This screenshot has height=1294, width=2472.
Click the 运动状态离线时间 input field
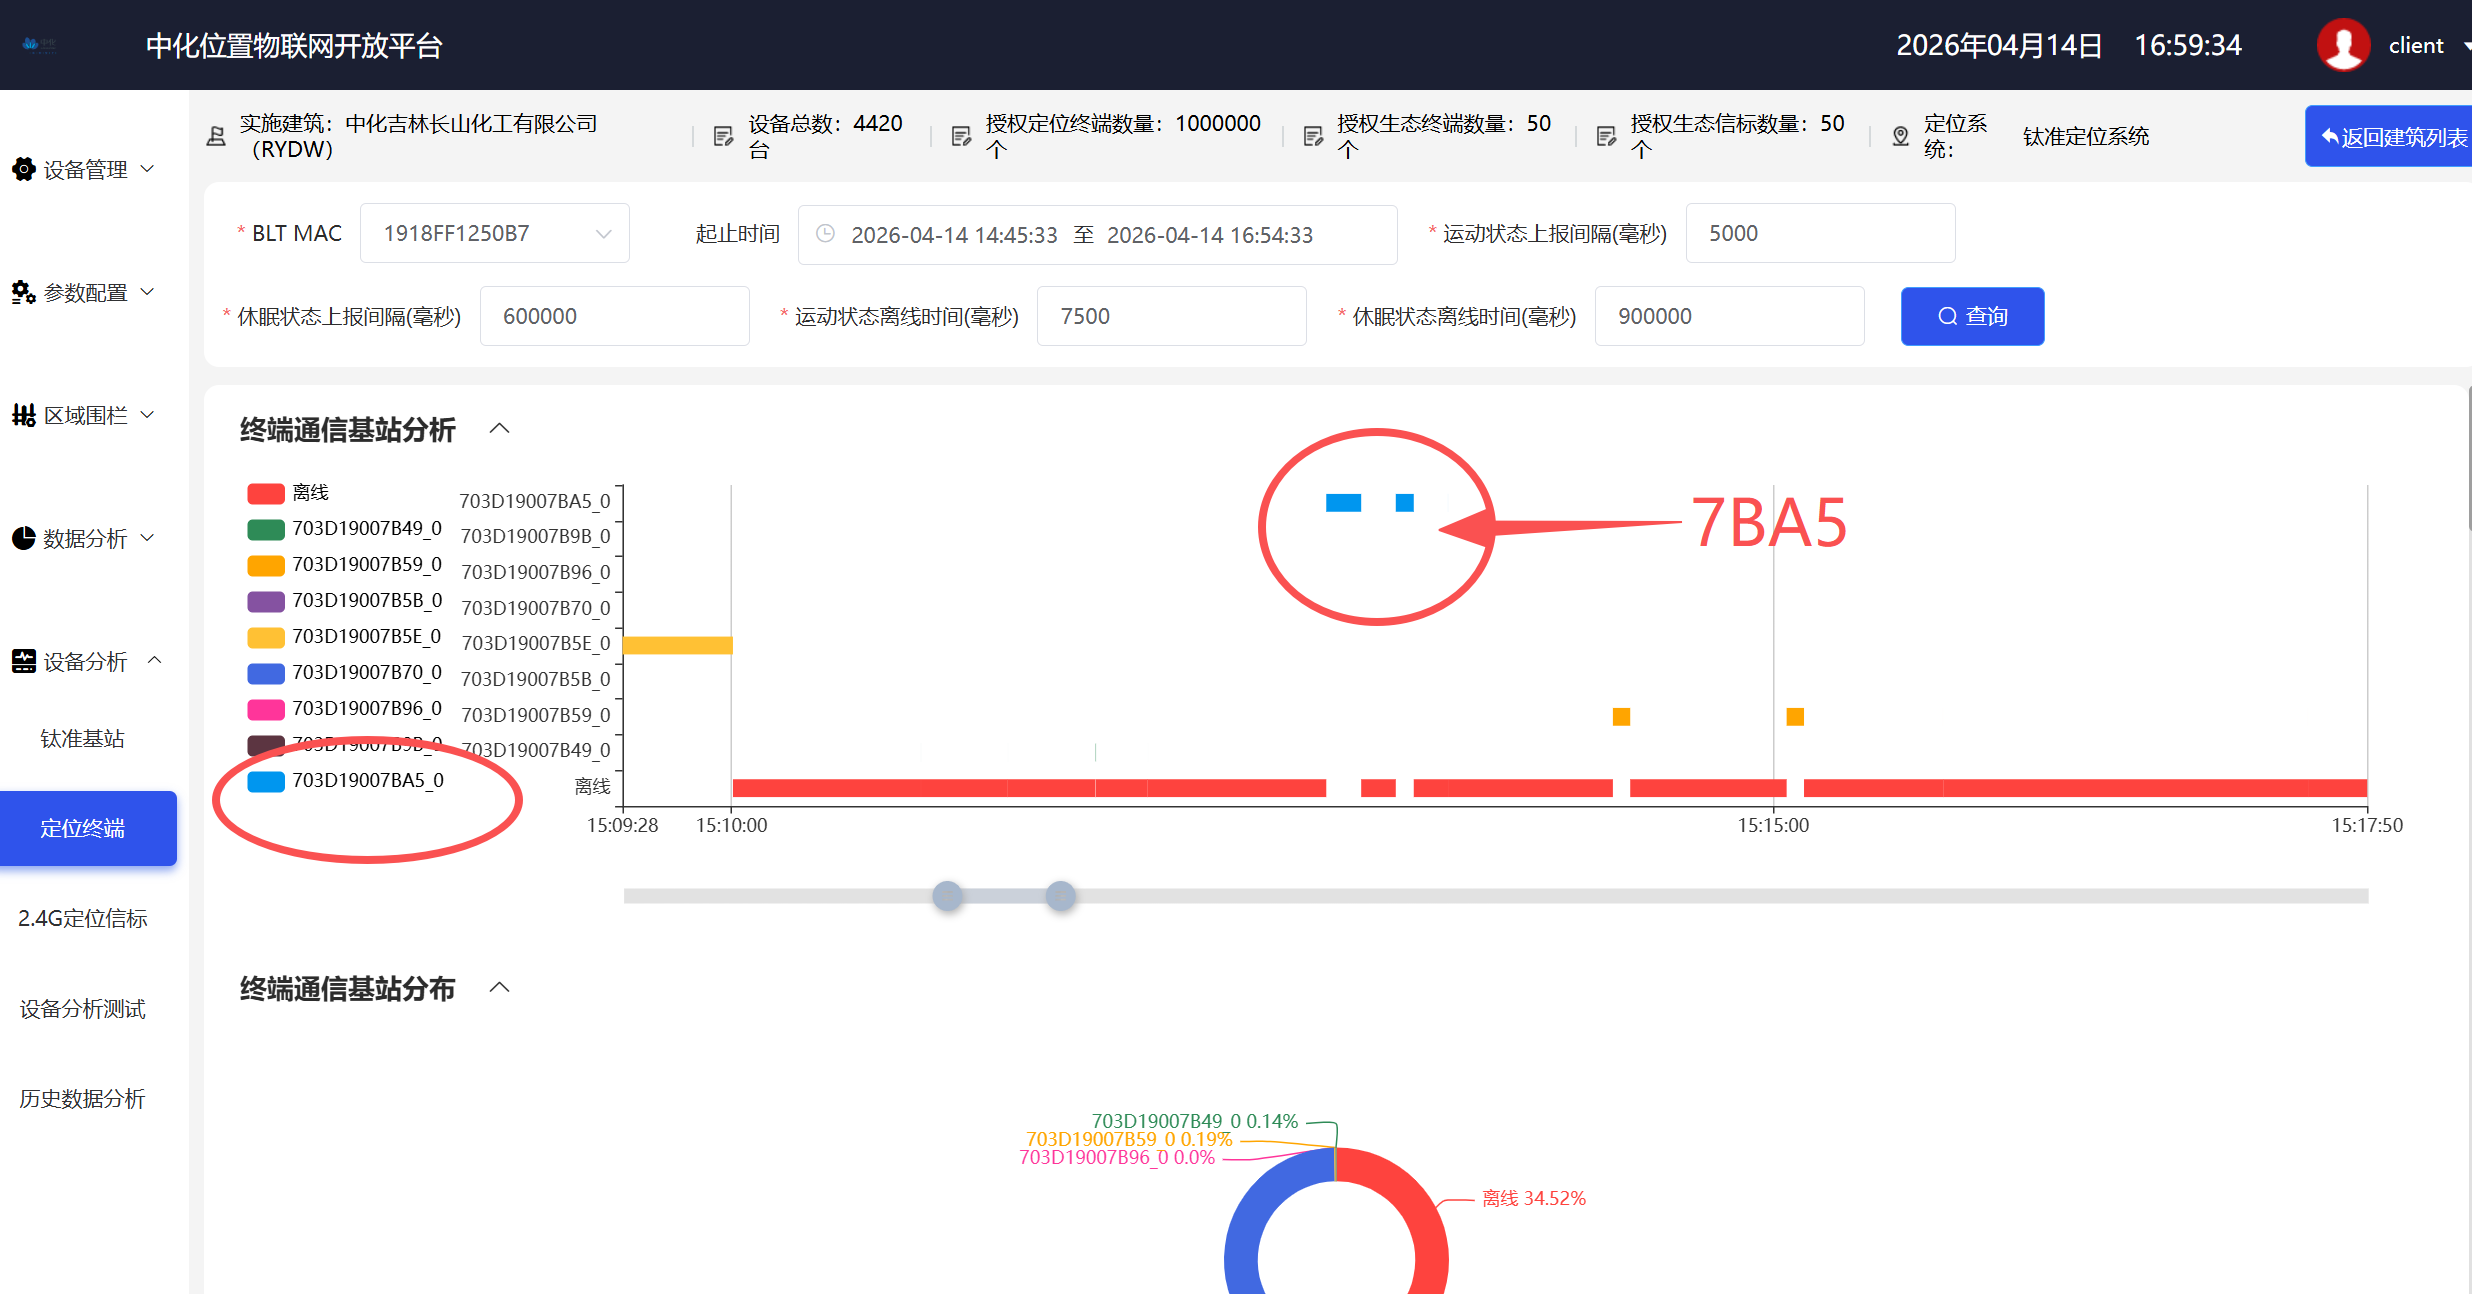(x=1172, y=316)
